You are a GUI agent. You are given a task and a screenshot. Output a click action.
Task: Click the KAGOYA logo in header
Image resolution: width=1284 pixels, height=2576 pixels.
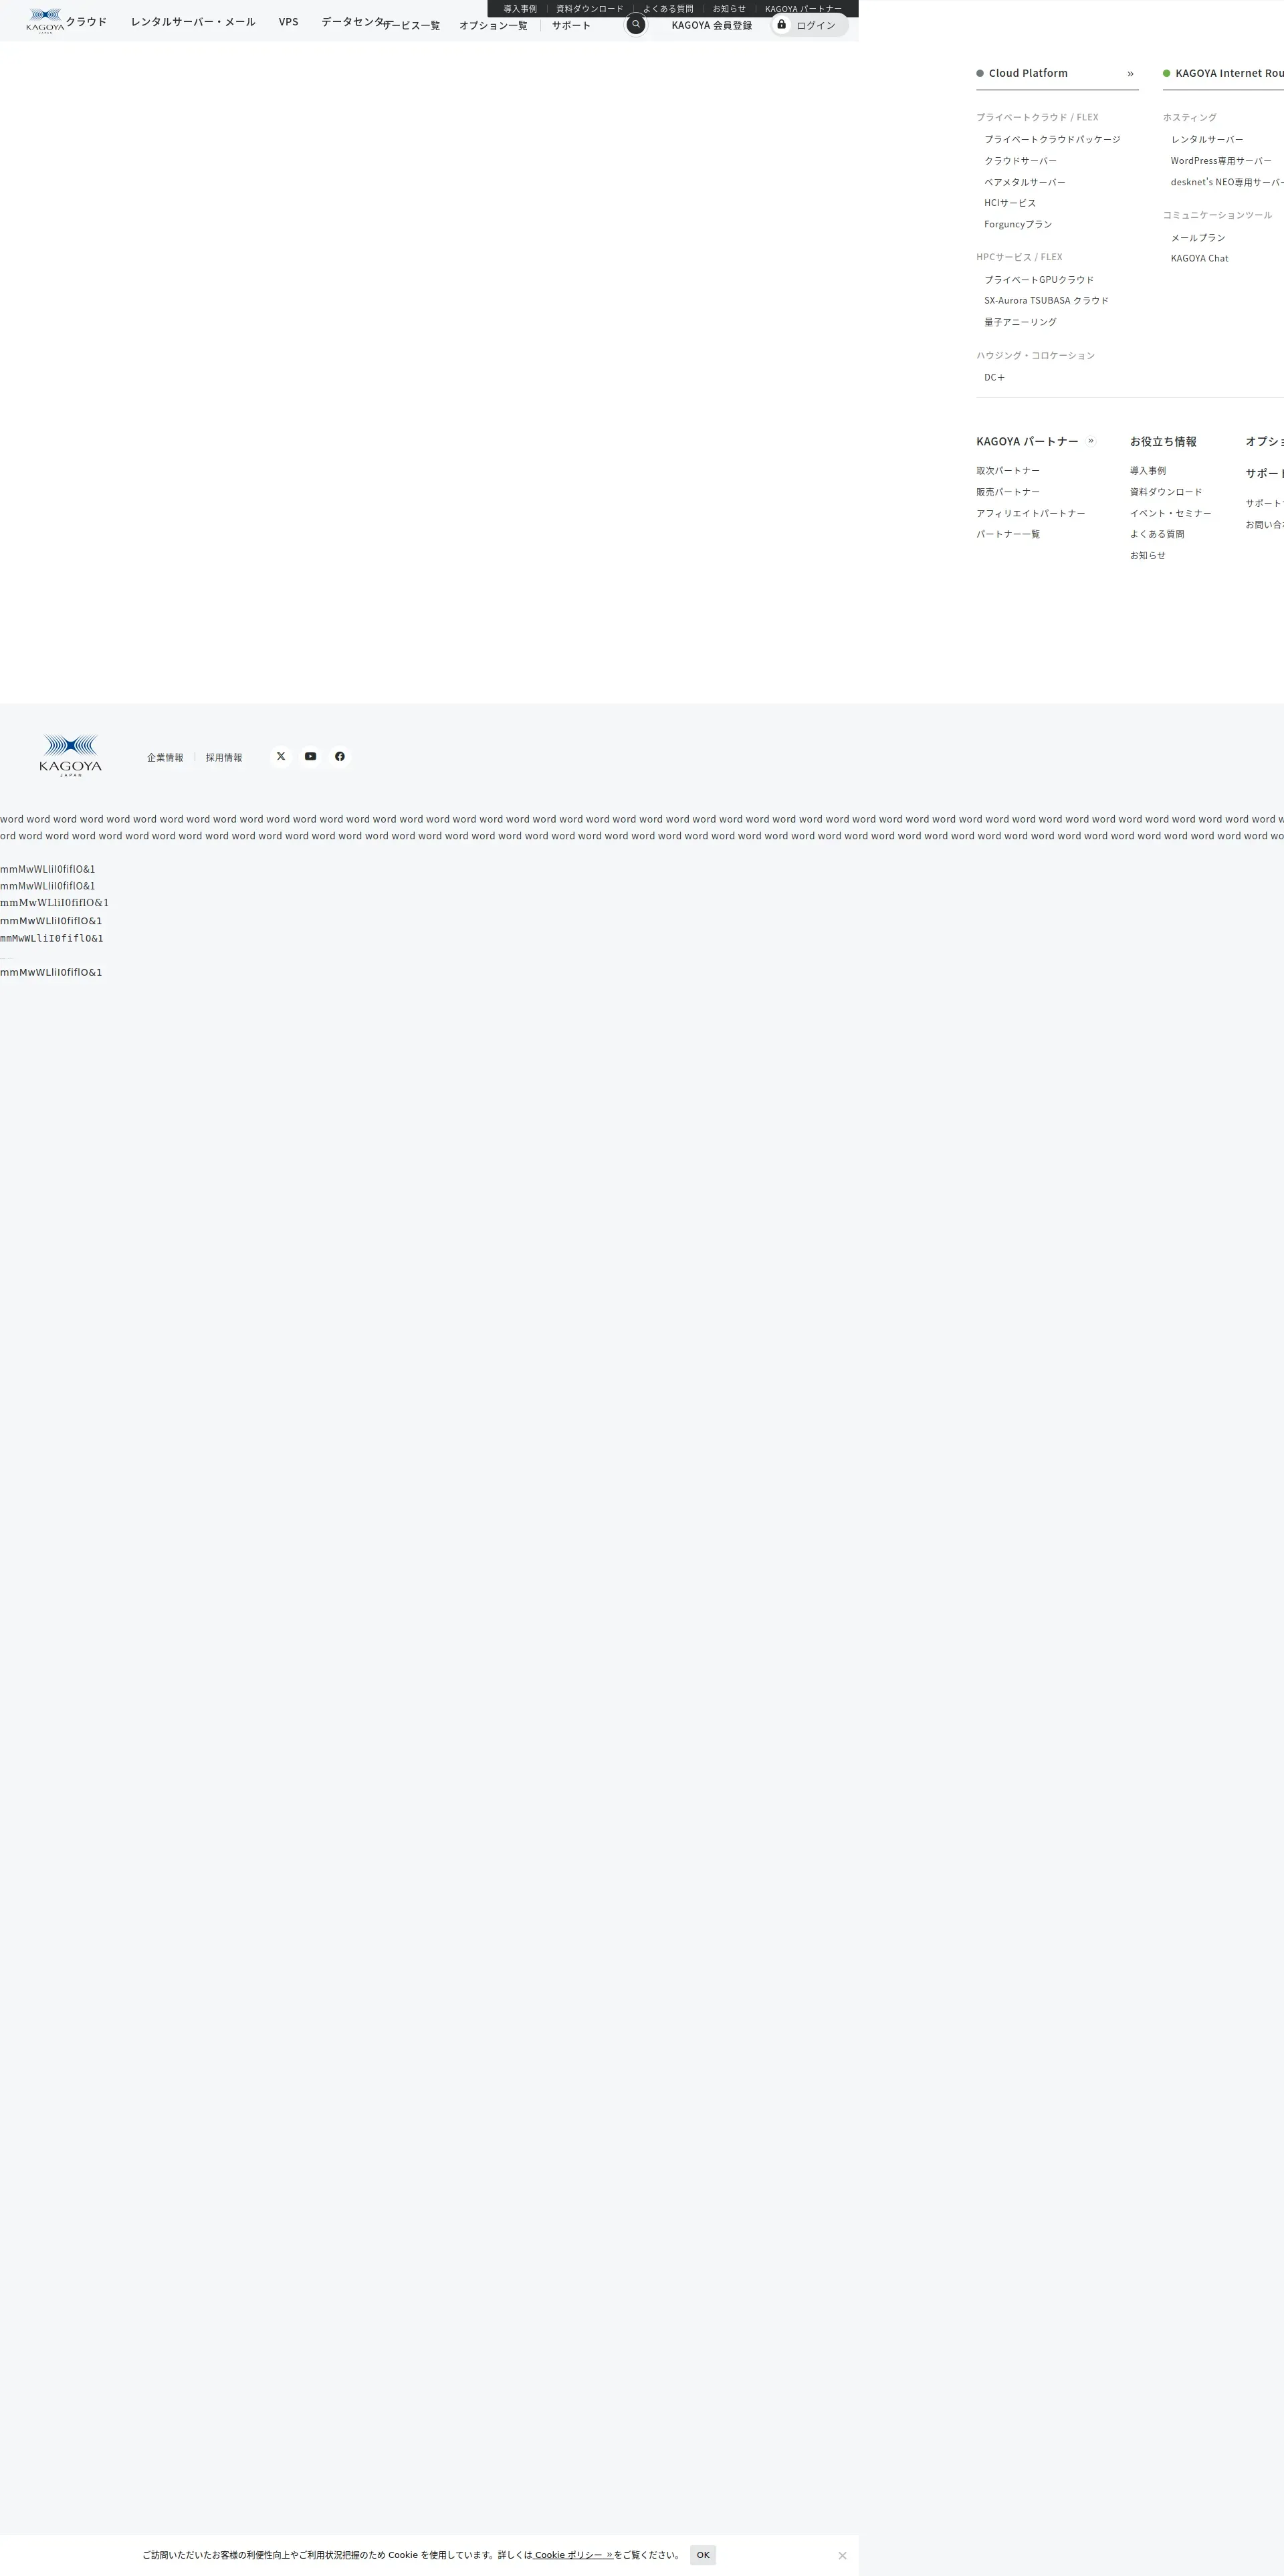pos(45,20)
